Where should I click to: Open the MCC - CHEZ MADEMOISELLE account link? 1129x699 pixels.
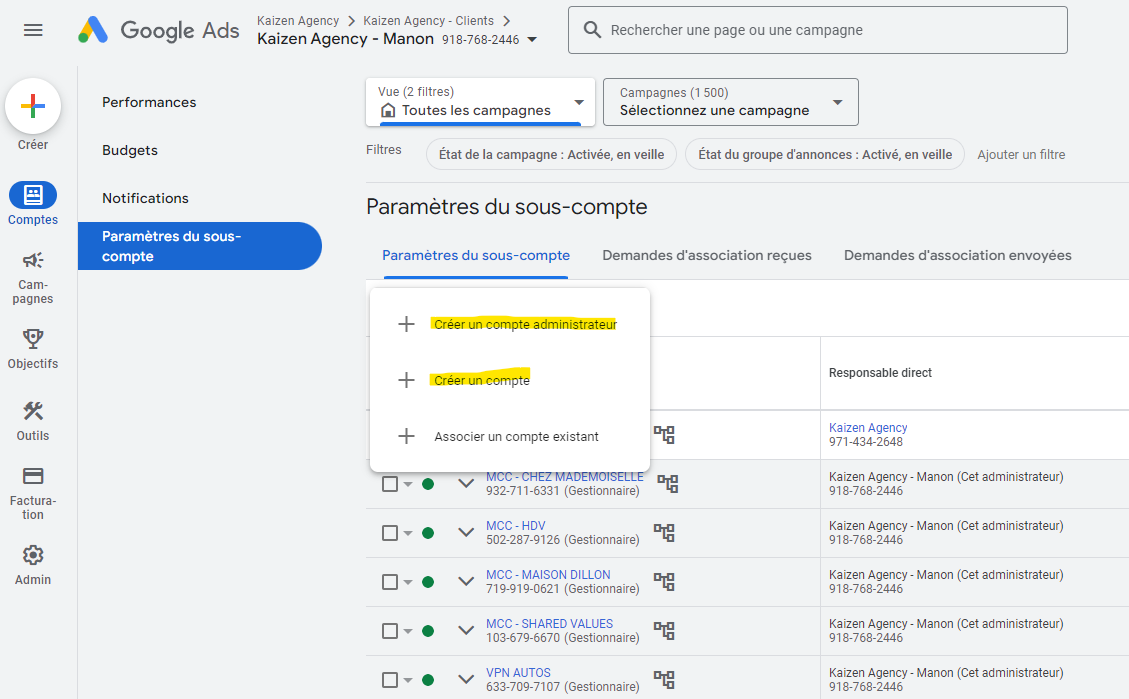coord(564,477)
